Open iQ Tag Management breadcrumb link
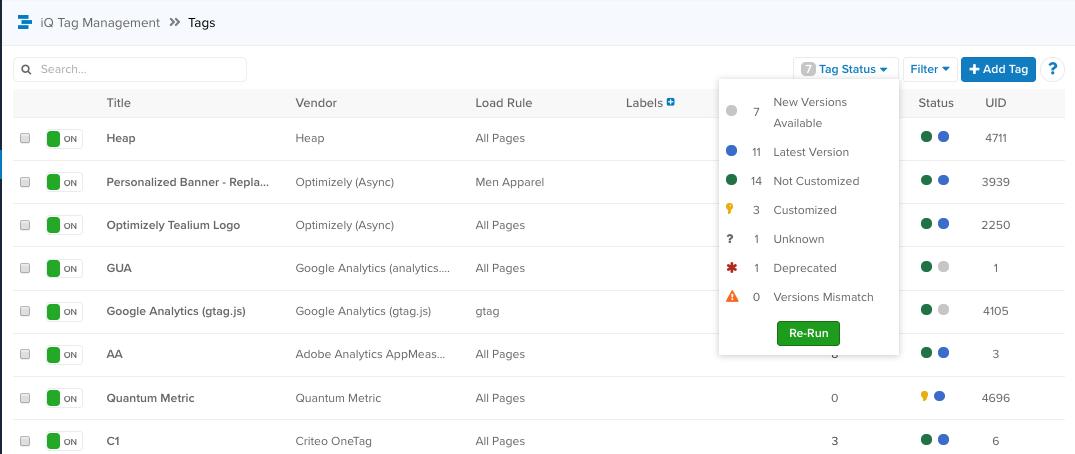Viewport: 1075px width, 454px height. (100, 23)
